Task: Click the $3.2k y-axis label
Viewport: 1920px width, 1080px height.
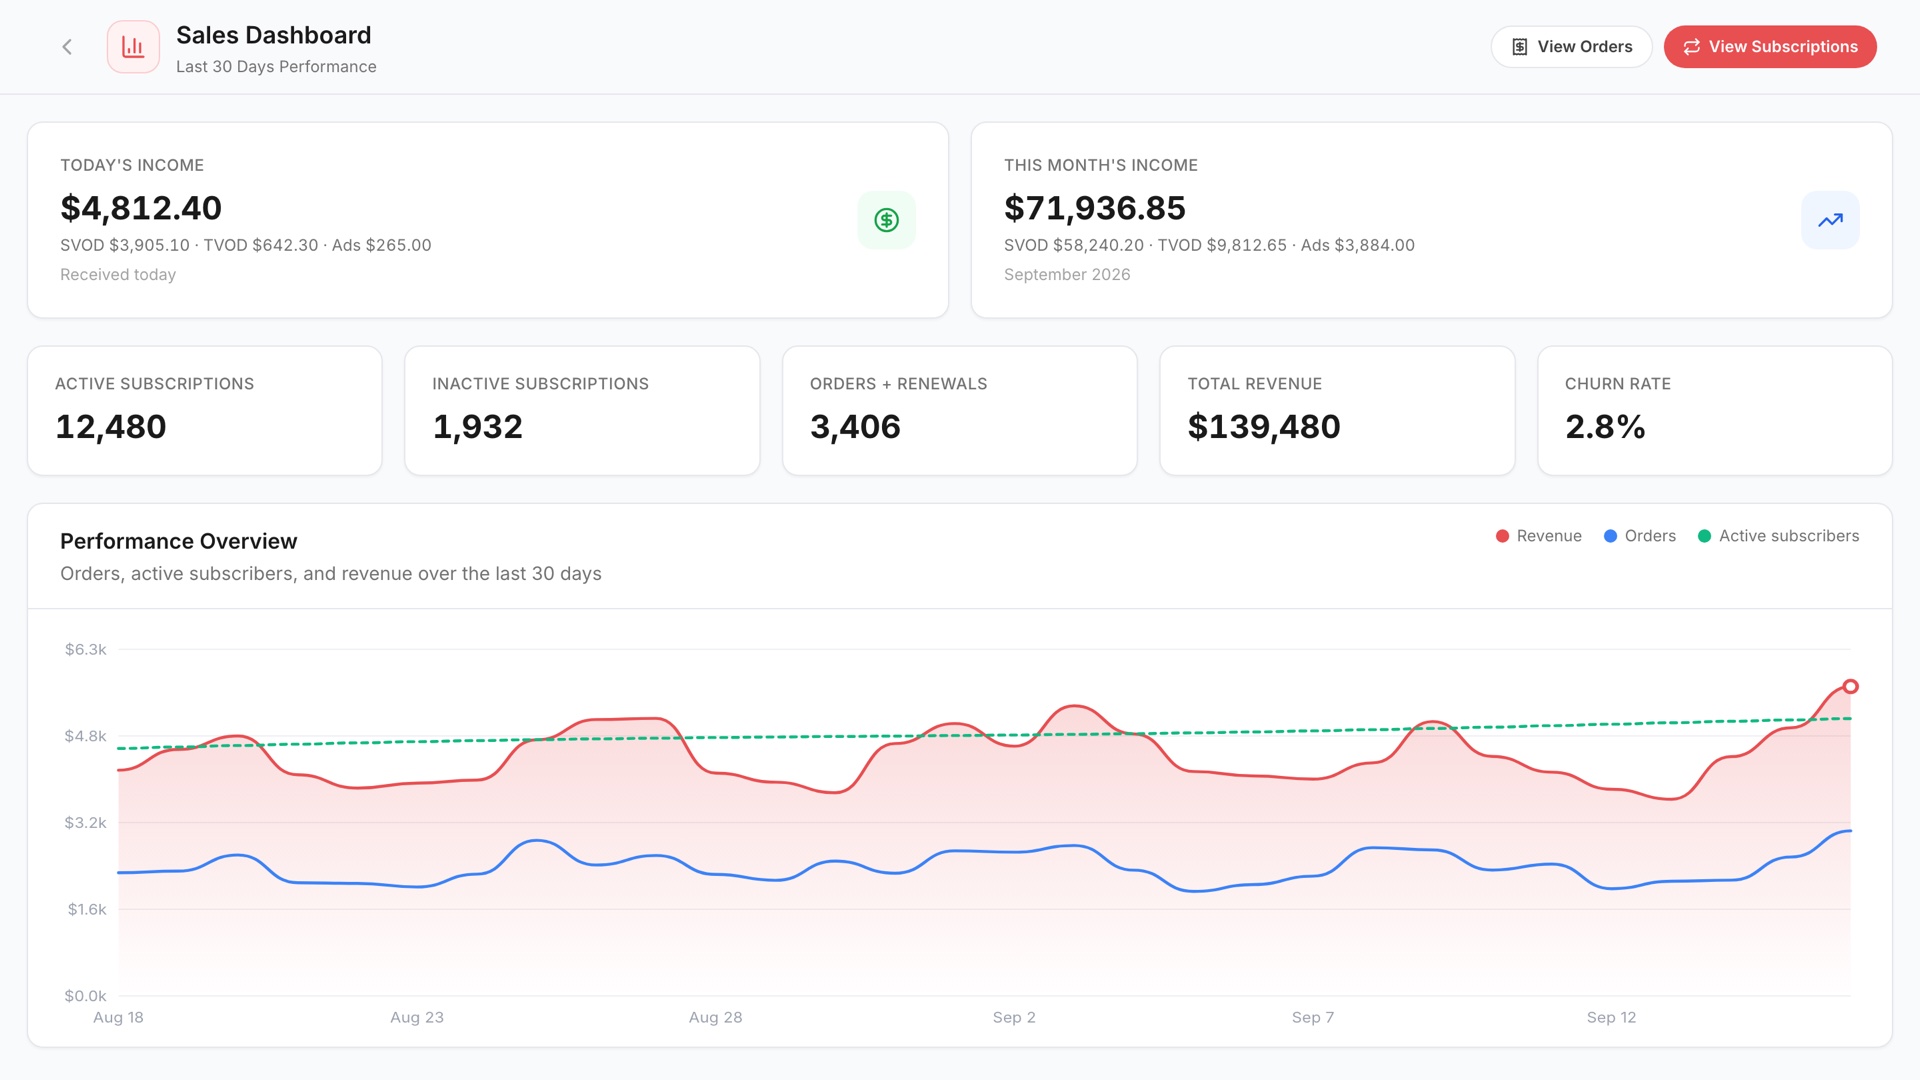Action: (x=86, y=823)
